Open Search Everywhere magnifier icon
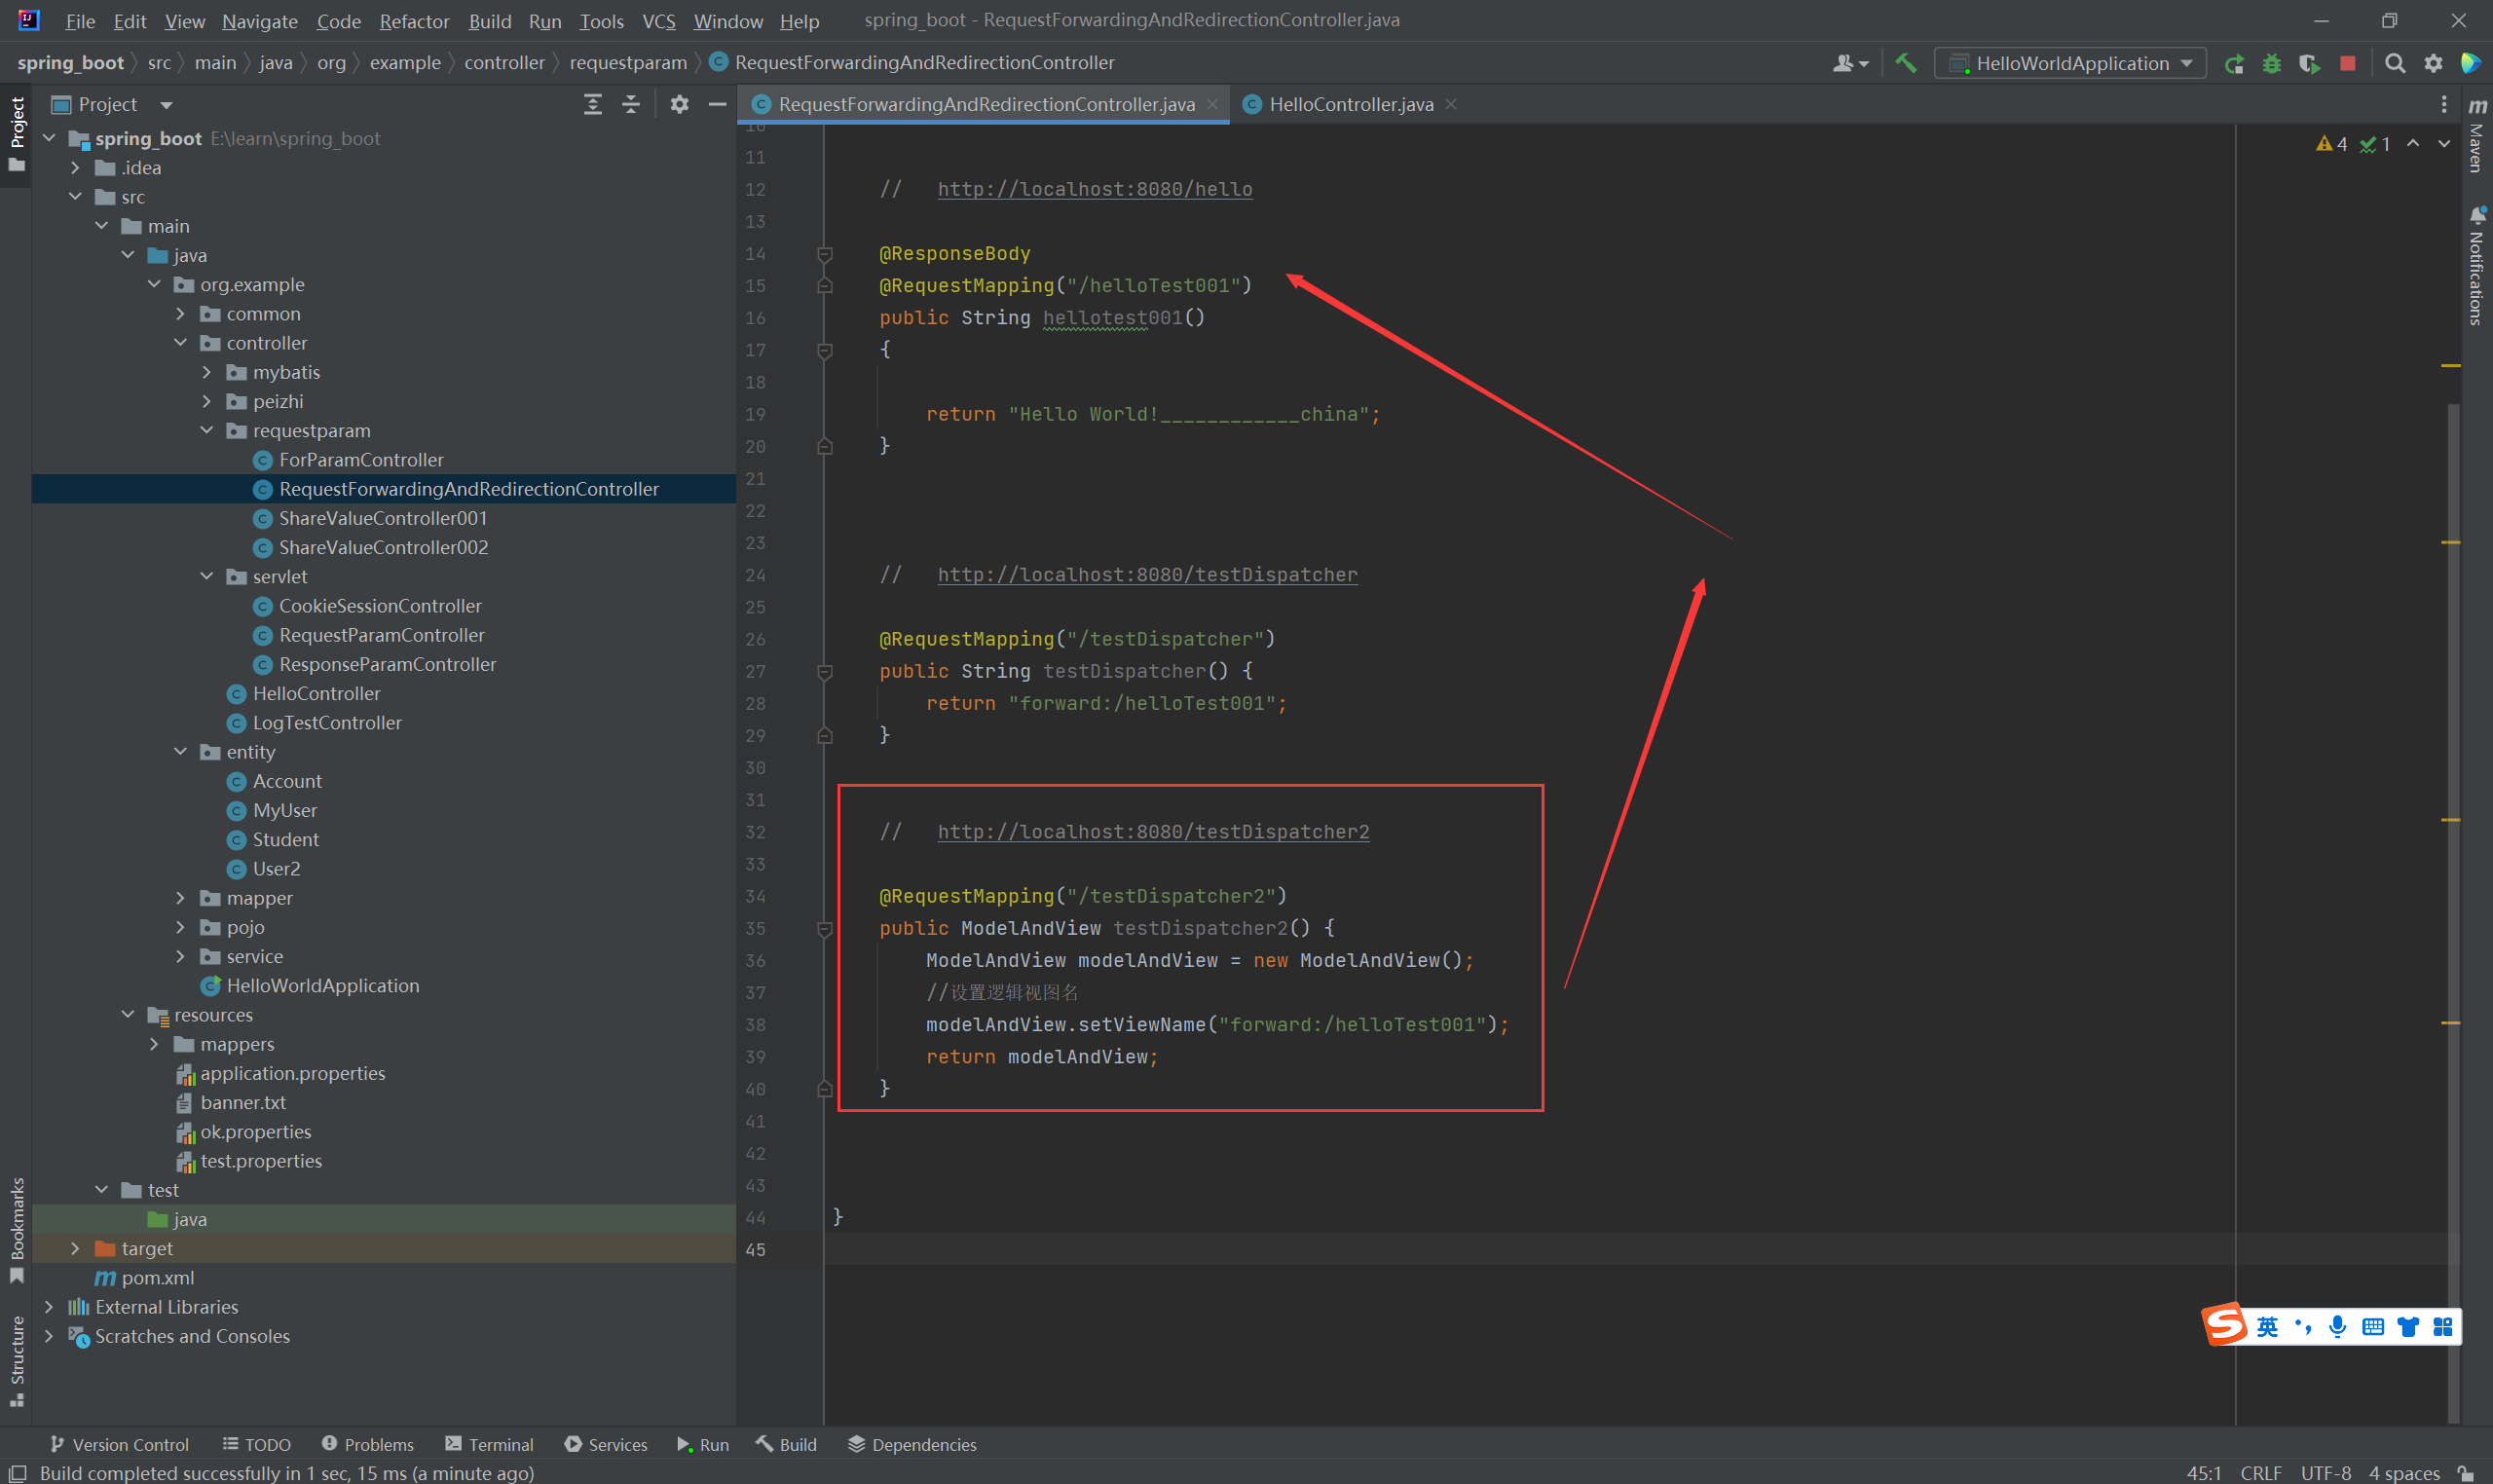 click(x=2395, y=64)
